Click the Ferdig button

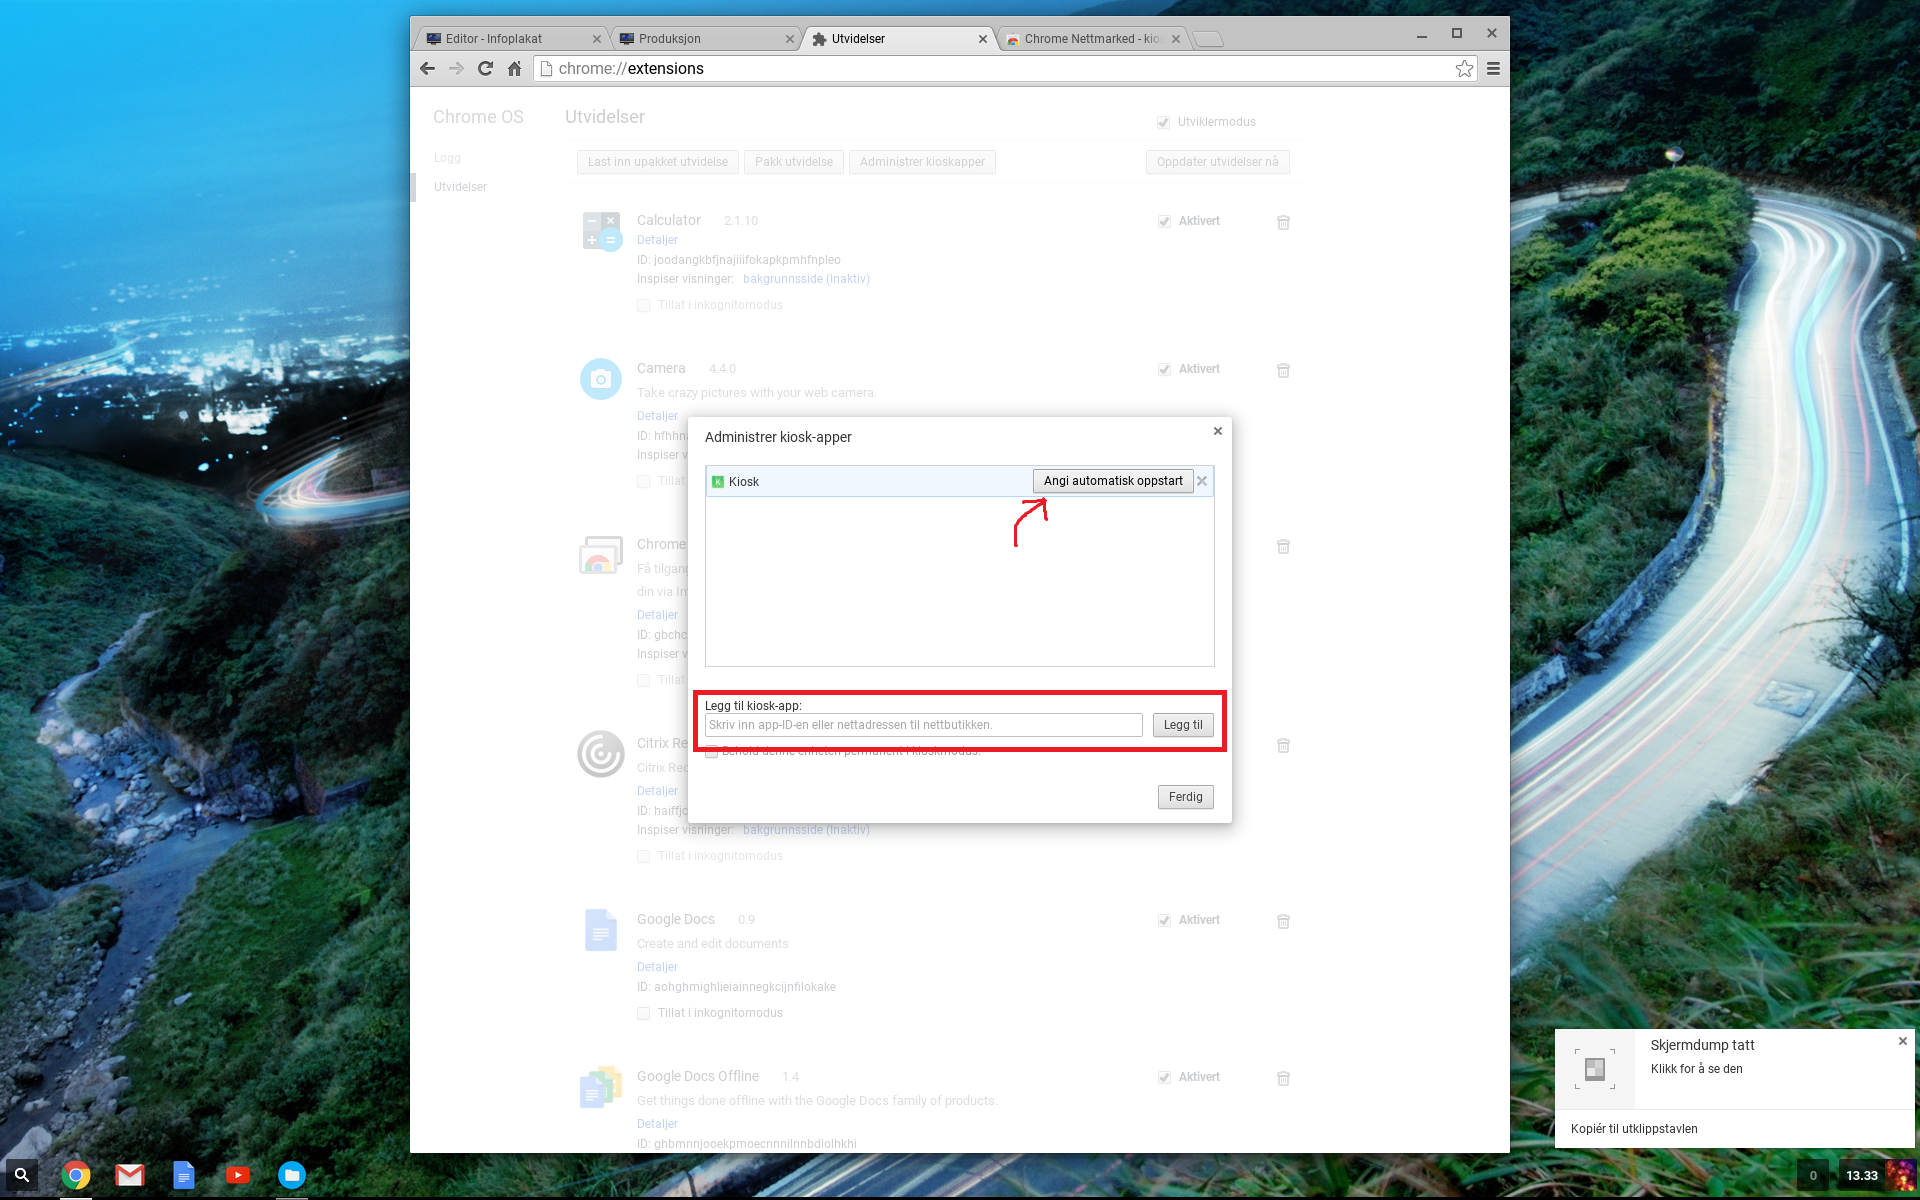1185,797
